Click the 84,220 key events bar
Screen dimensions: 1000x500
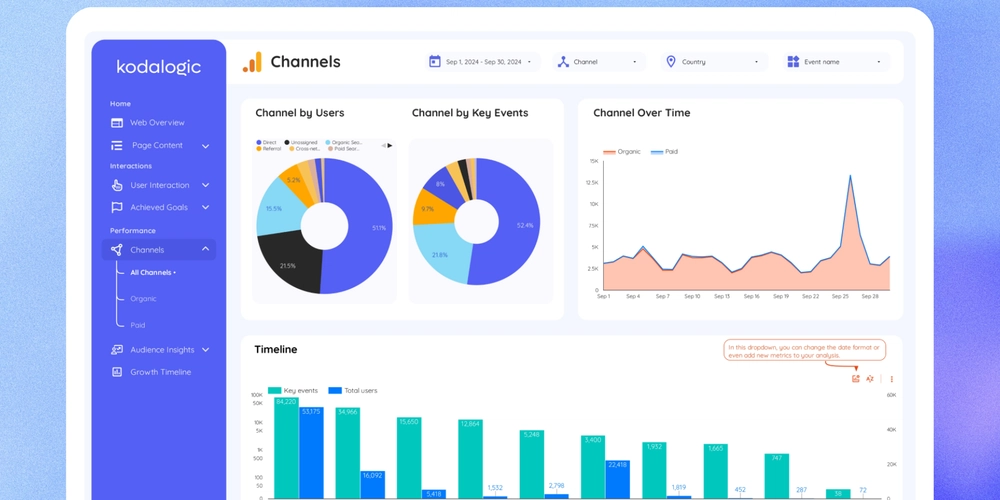tap(286, 448)
